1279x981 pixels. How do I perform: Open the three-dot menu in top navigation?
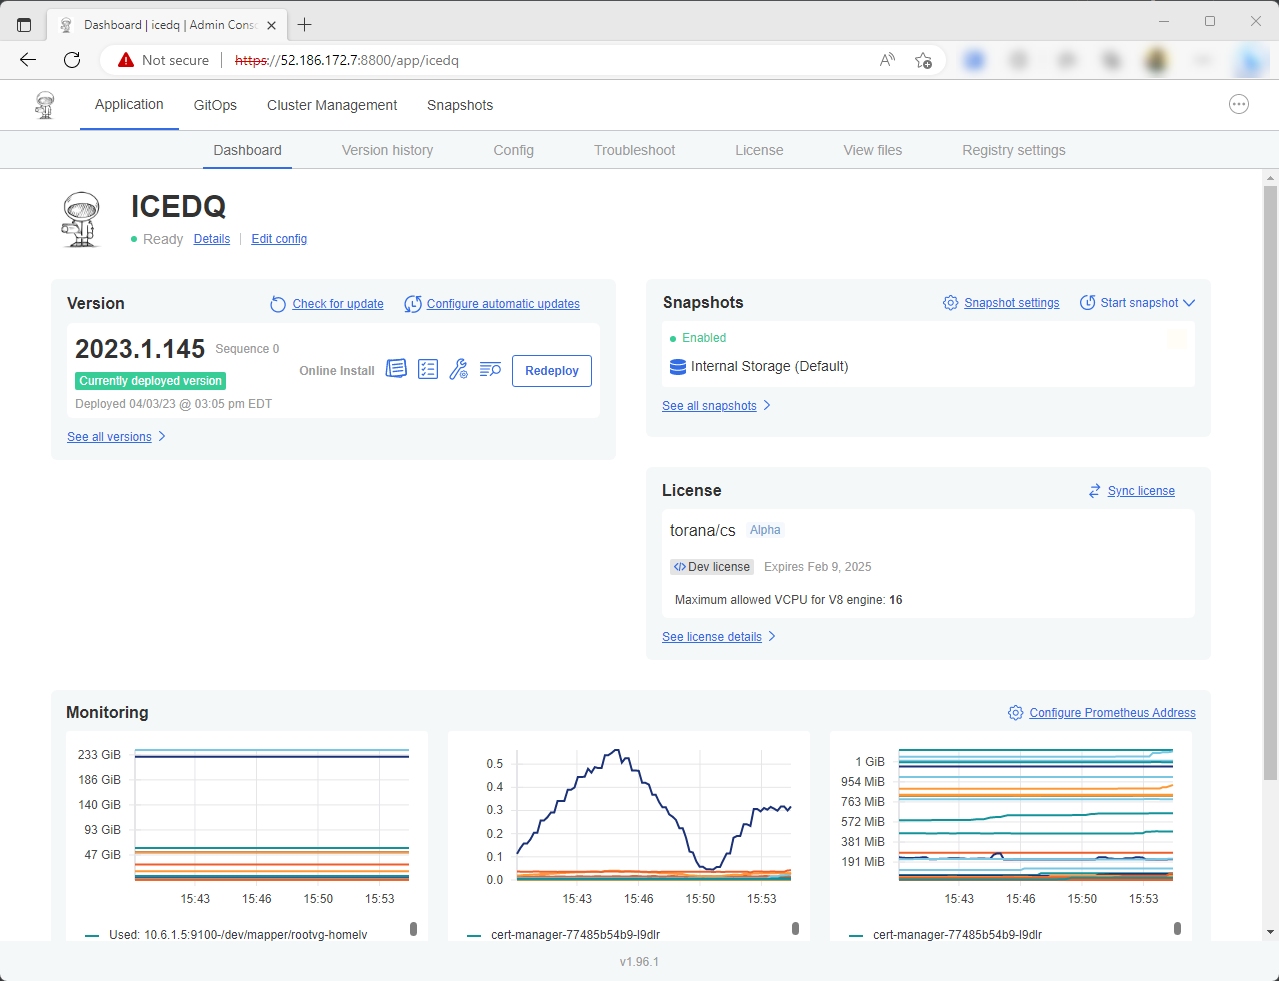[x=1239, y=104]
